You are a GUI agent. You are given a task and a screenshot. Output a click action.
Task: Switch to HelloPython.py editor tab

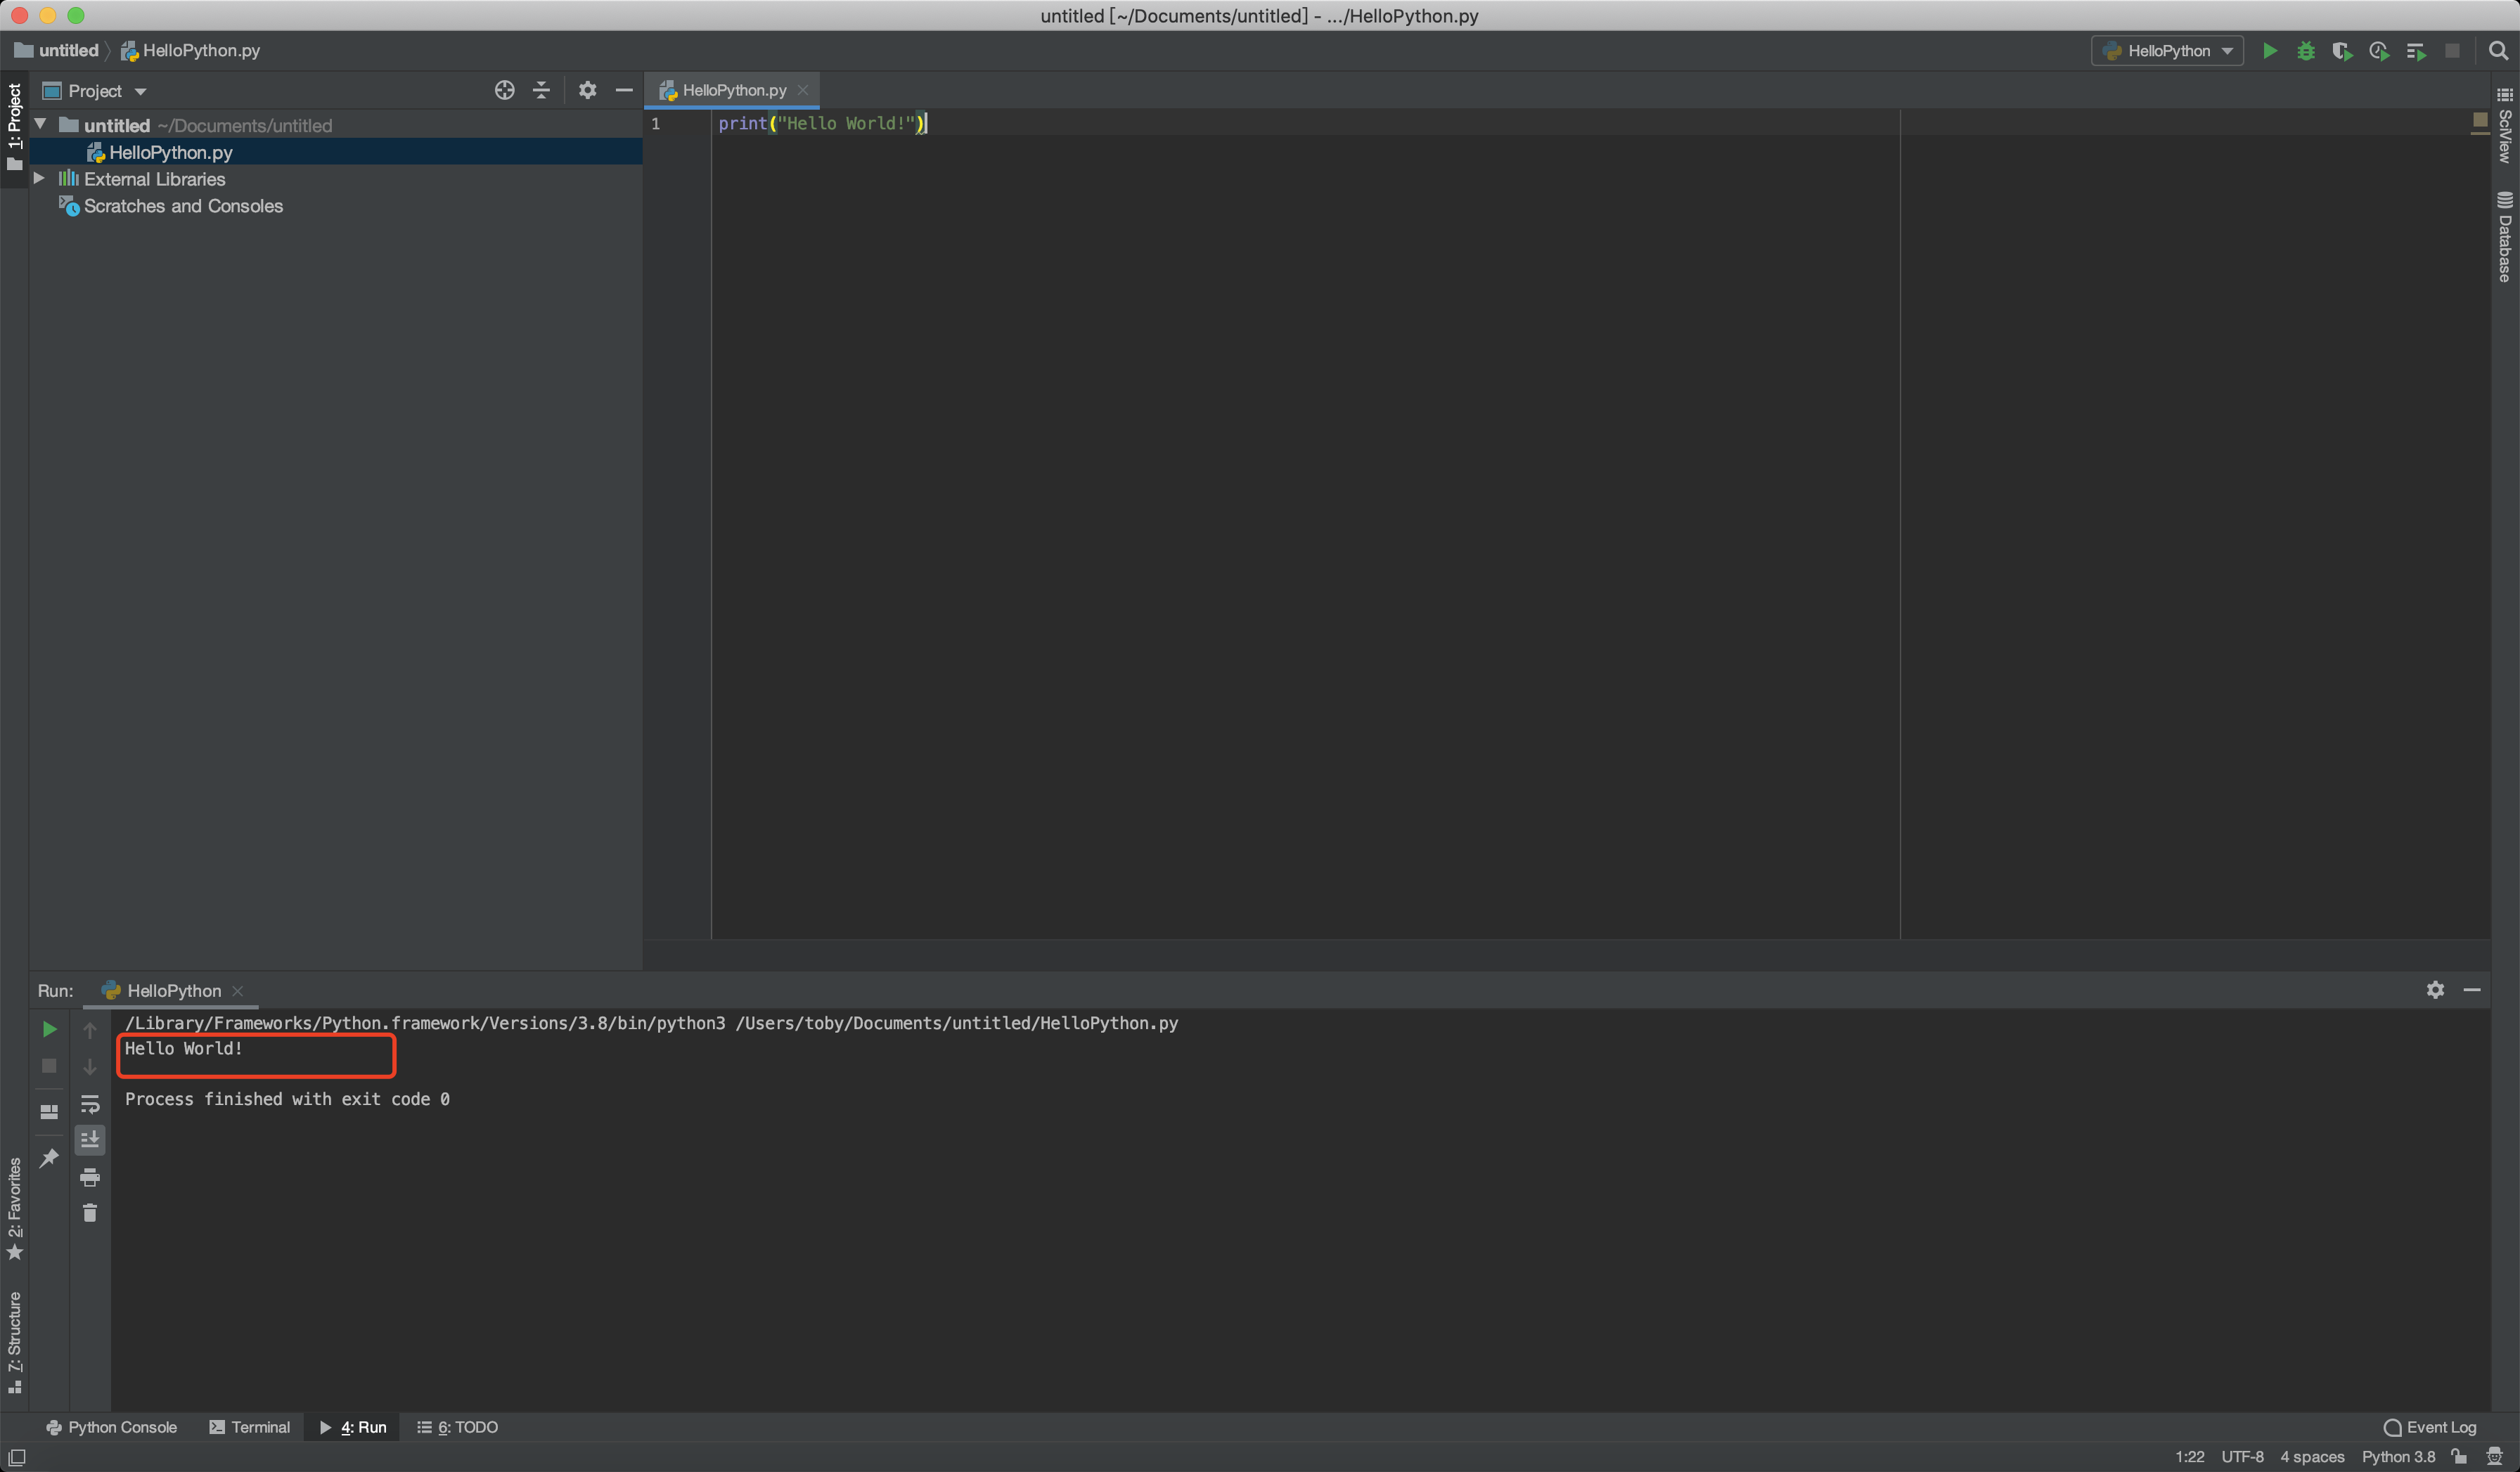point(733,90)
